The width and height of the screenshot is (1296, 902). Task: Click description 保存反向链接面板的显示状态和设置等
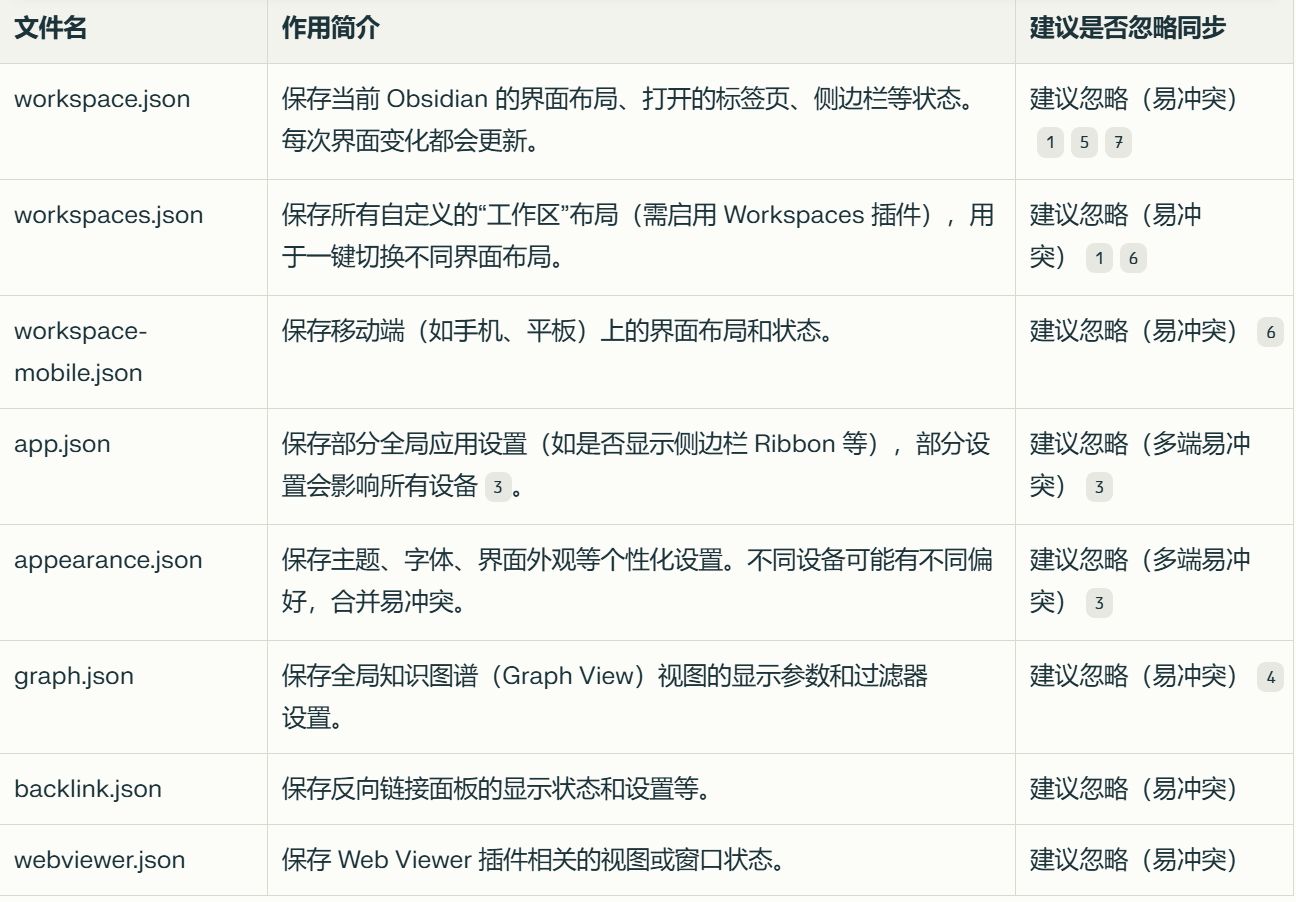496,789
